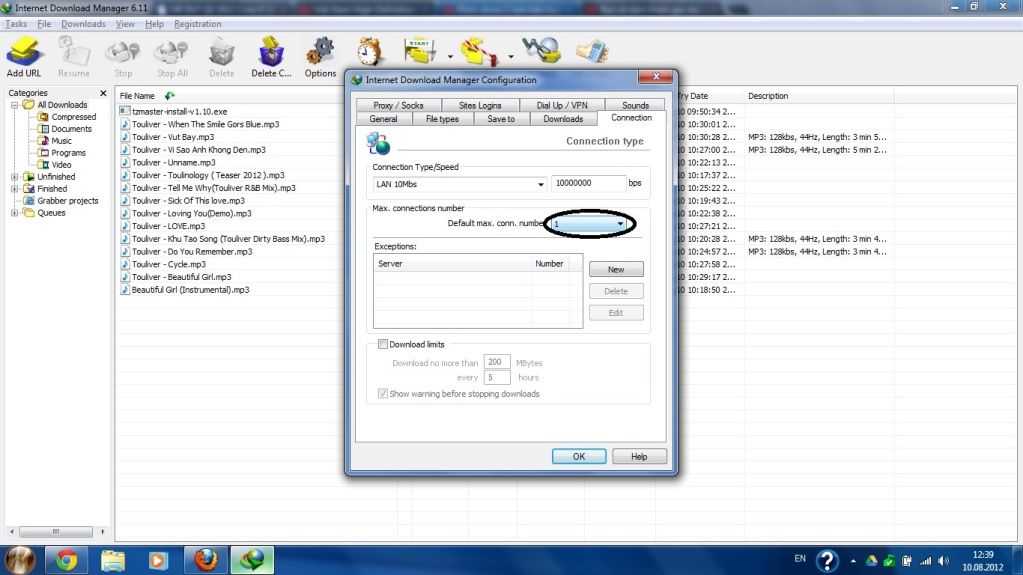Select the Documents category
The height and width of the screenshot is (575, 1023).
[71, 129]
